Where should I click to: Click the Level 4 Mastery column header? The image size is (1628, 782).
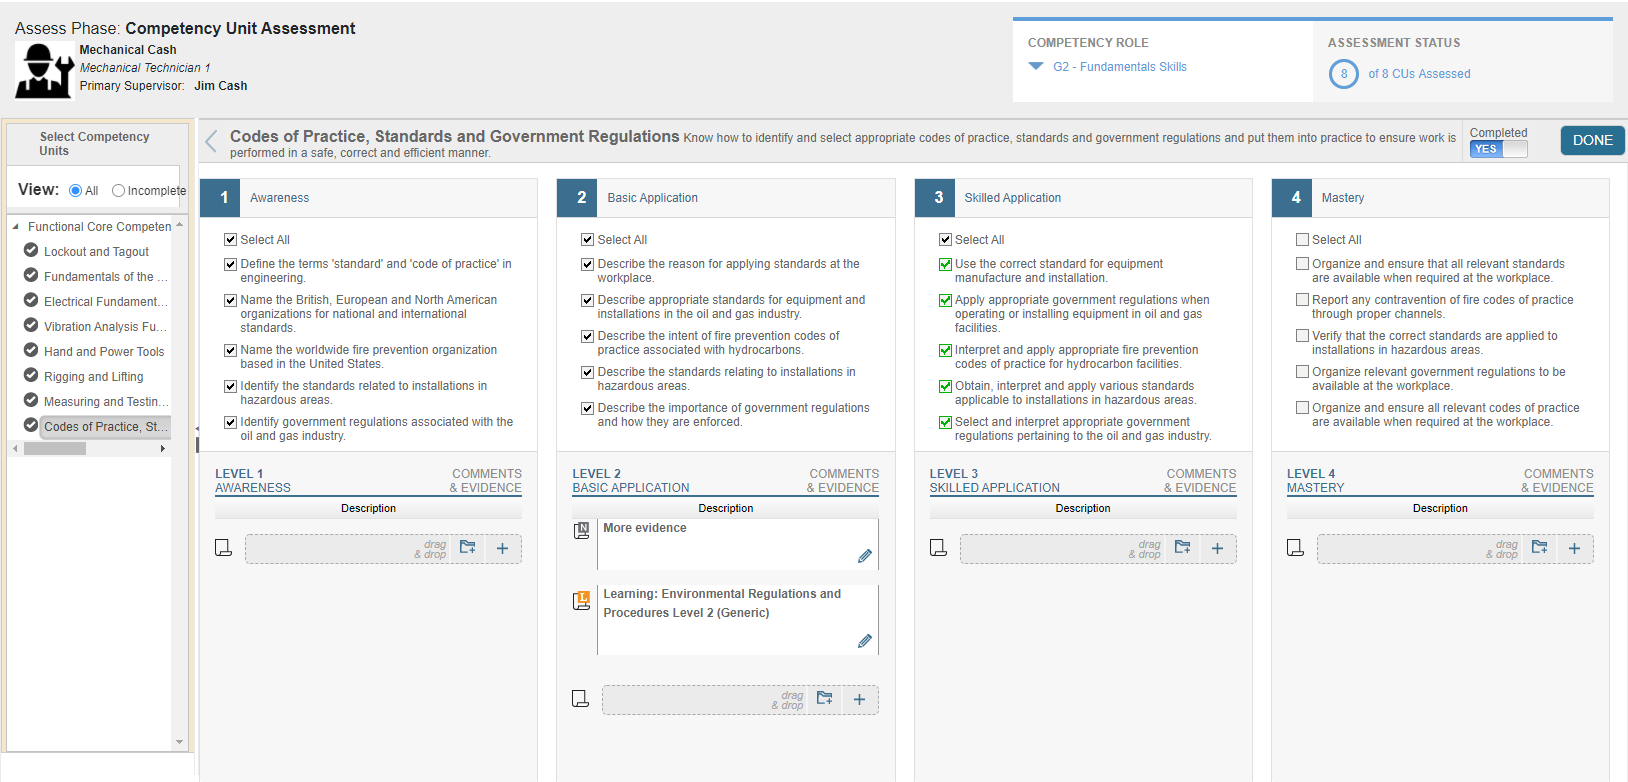click(x=1440, y=198)
